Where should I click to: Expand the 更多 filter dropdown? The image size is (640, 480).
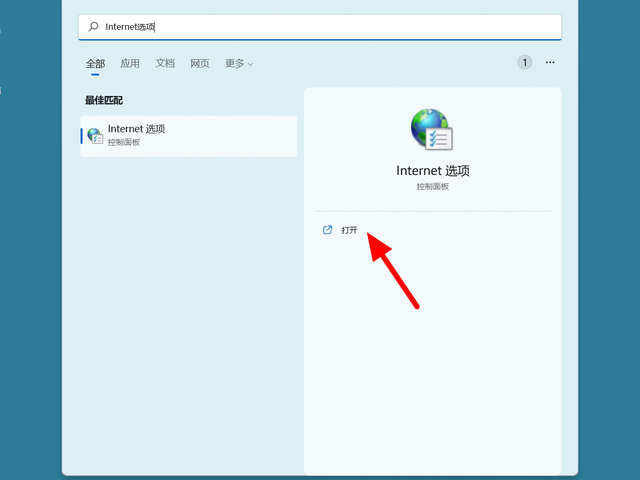239,63
